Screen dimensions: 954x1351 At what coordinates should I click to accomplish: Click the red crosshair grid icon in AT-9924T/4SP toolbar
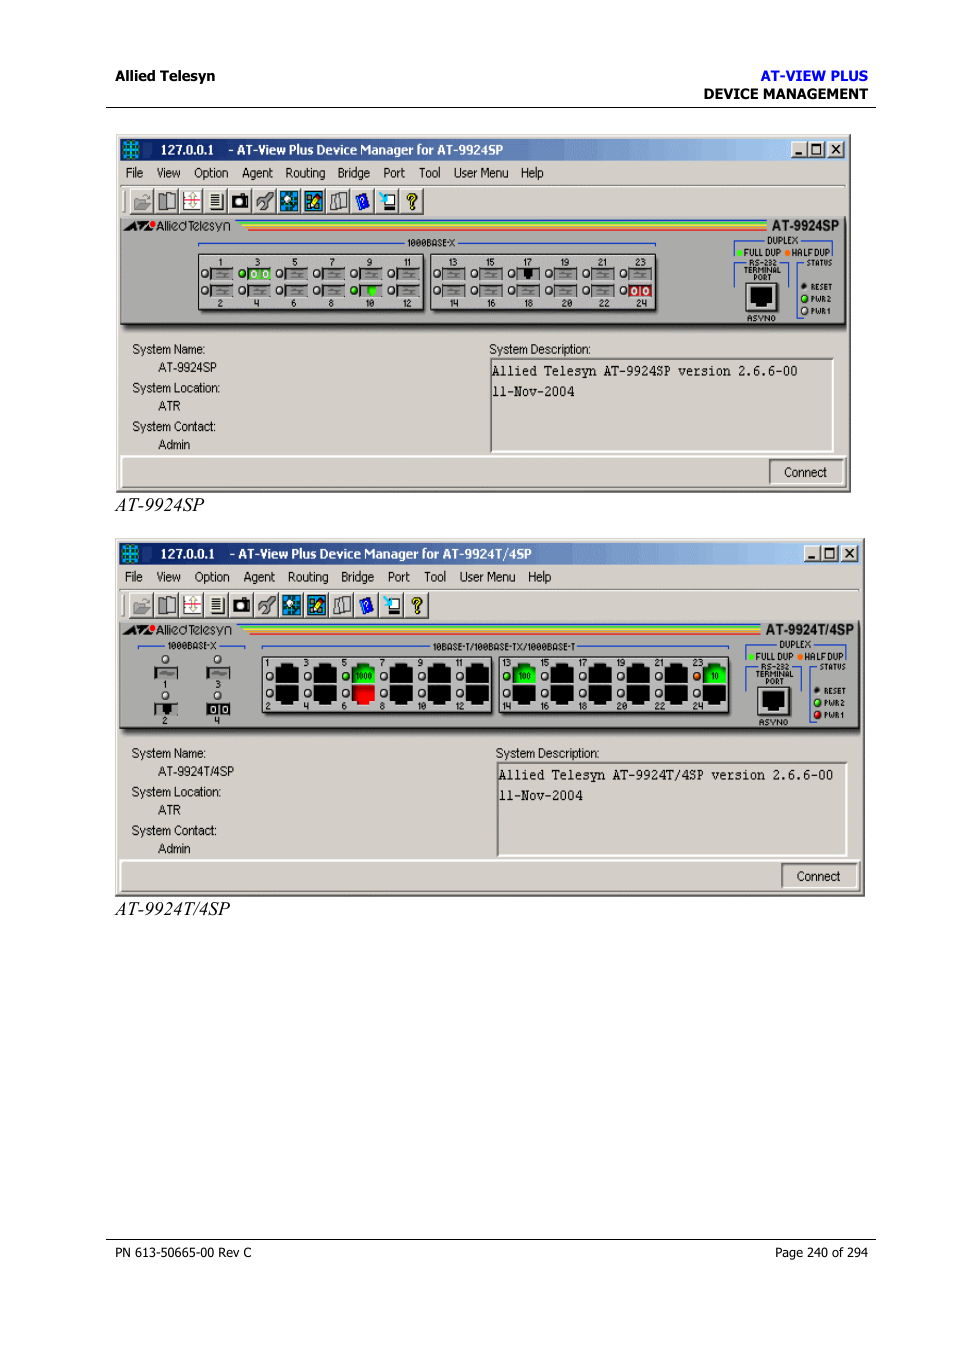[x=192, y=605]
